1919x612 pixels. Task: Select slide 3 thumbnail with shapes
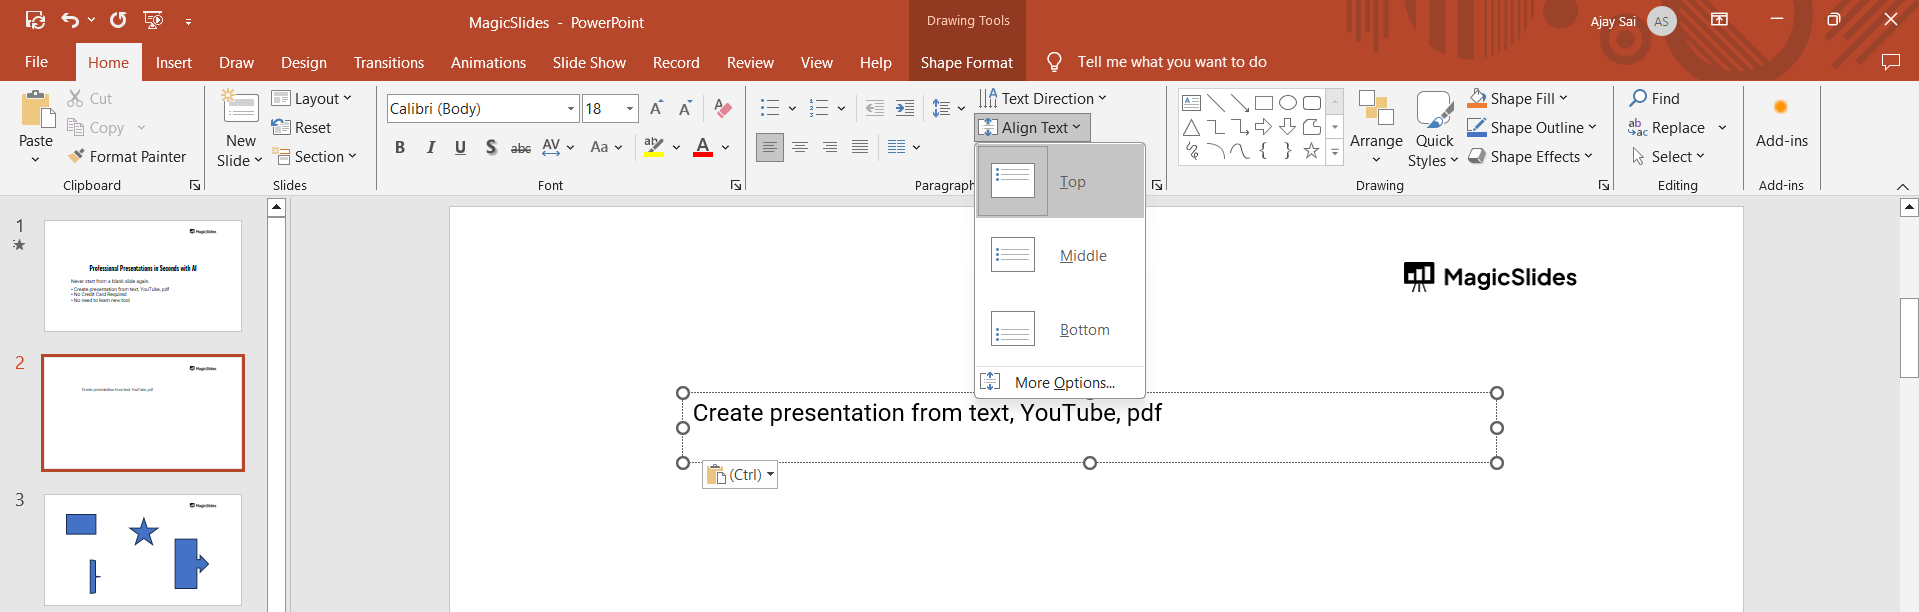pos(143,549)
